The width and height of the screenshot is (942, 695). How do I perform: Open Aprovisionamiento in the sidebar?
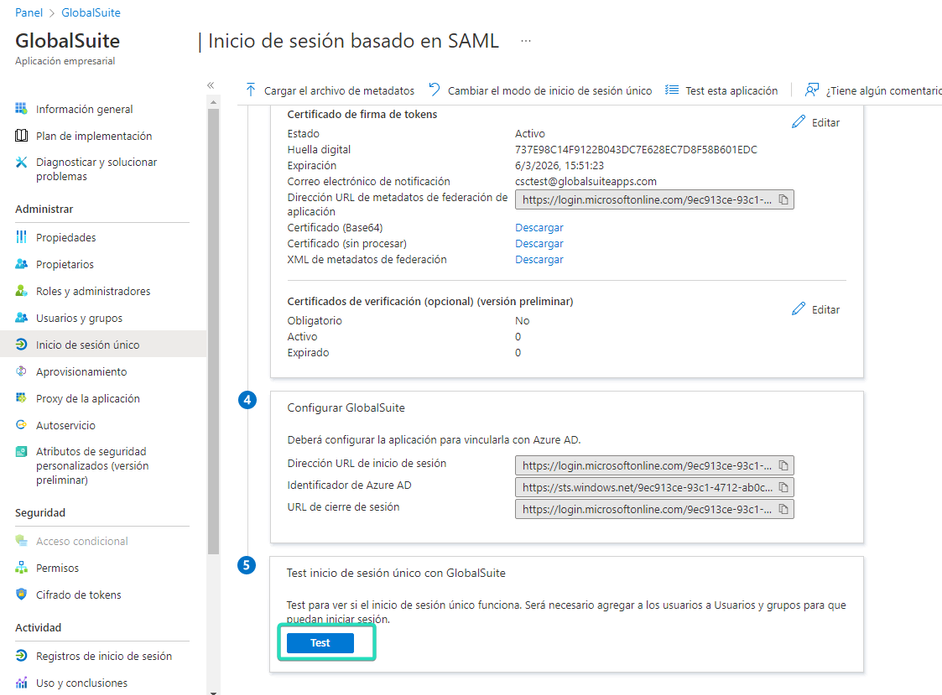tap(81, 372)
